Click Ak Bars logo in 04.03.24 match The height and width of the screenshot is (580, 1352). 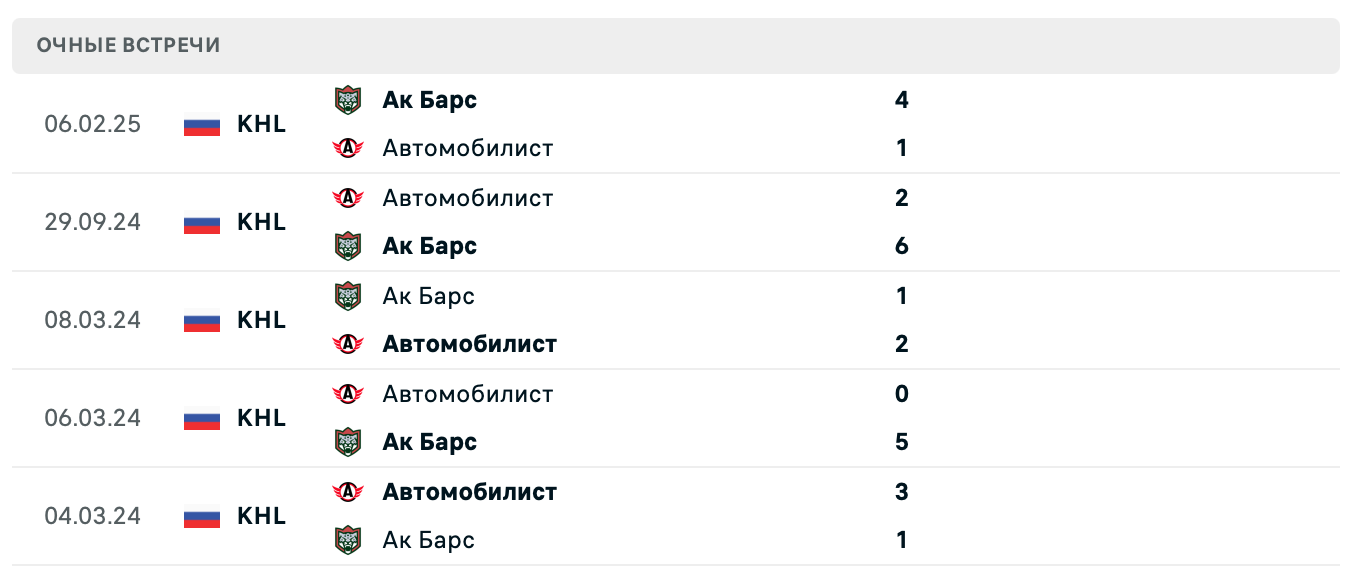point(347,540)
